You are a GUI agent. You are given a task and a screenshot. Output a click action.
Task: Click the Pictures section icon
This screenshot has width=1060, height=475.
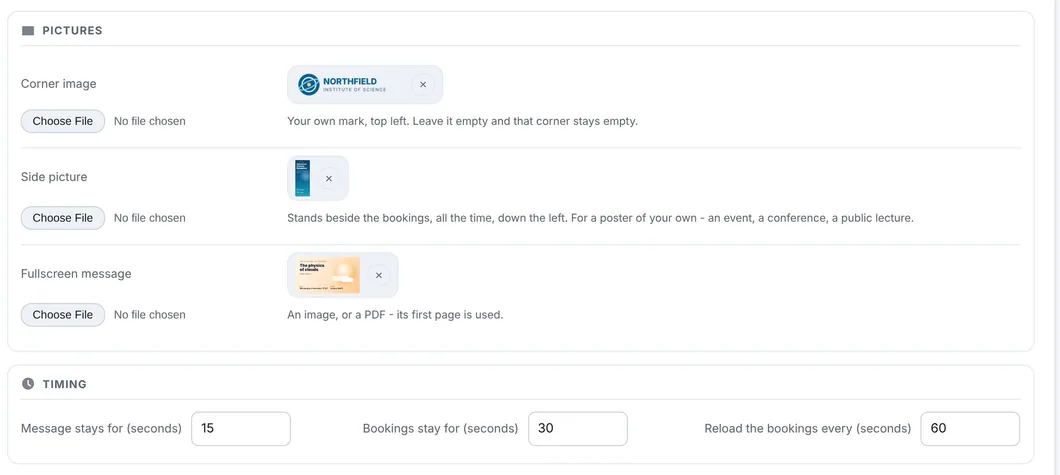[x=28, y=30]
